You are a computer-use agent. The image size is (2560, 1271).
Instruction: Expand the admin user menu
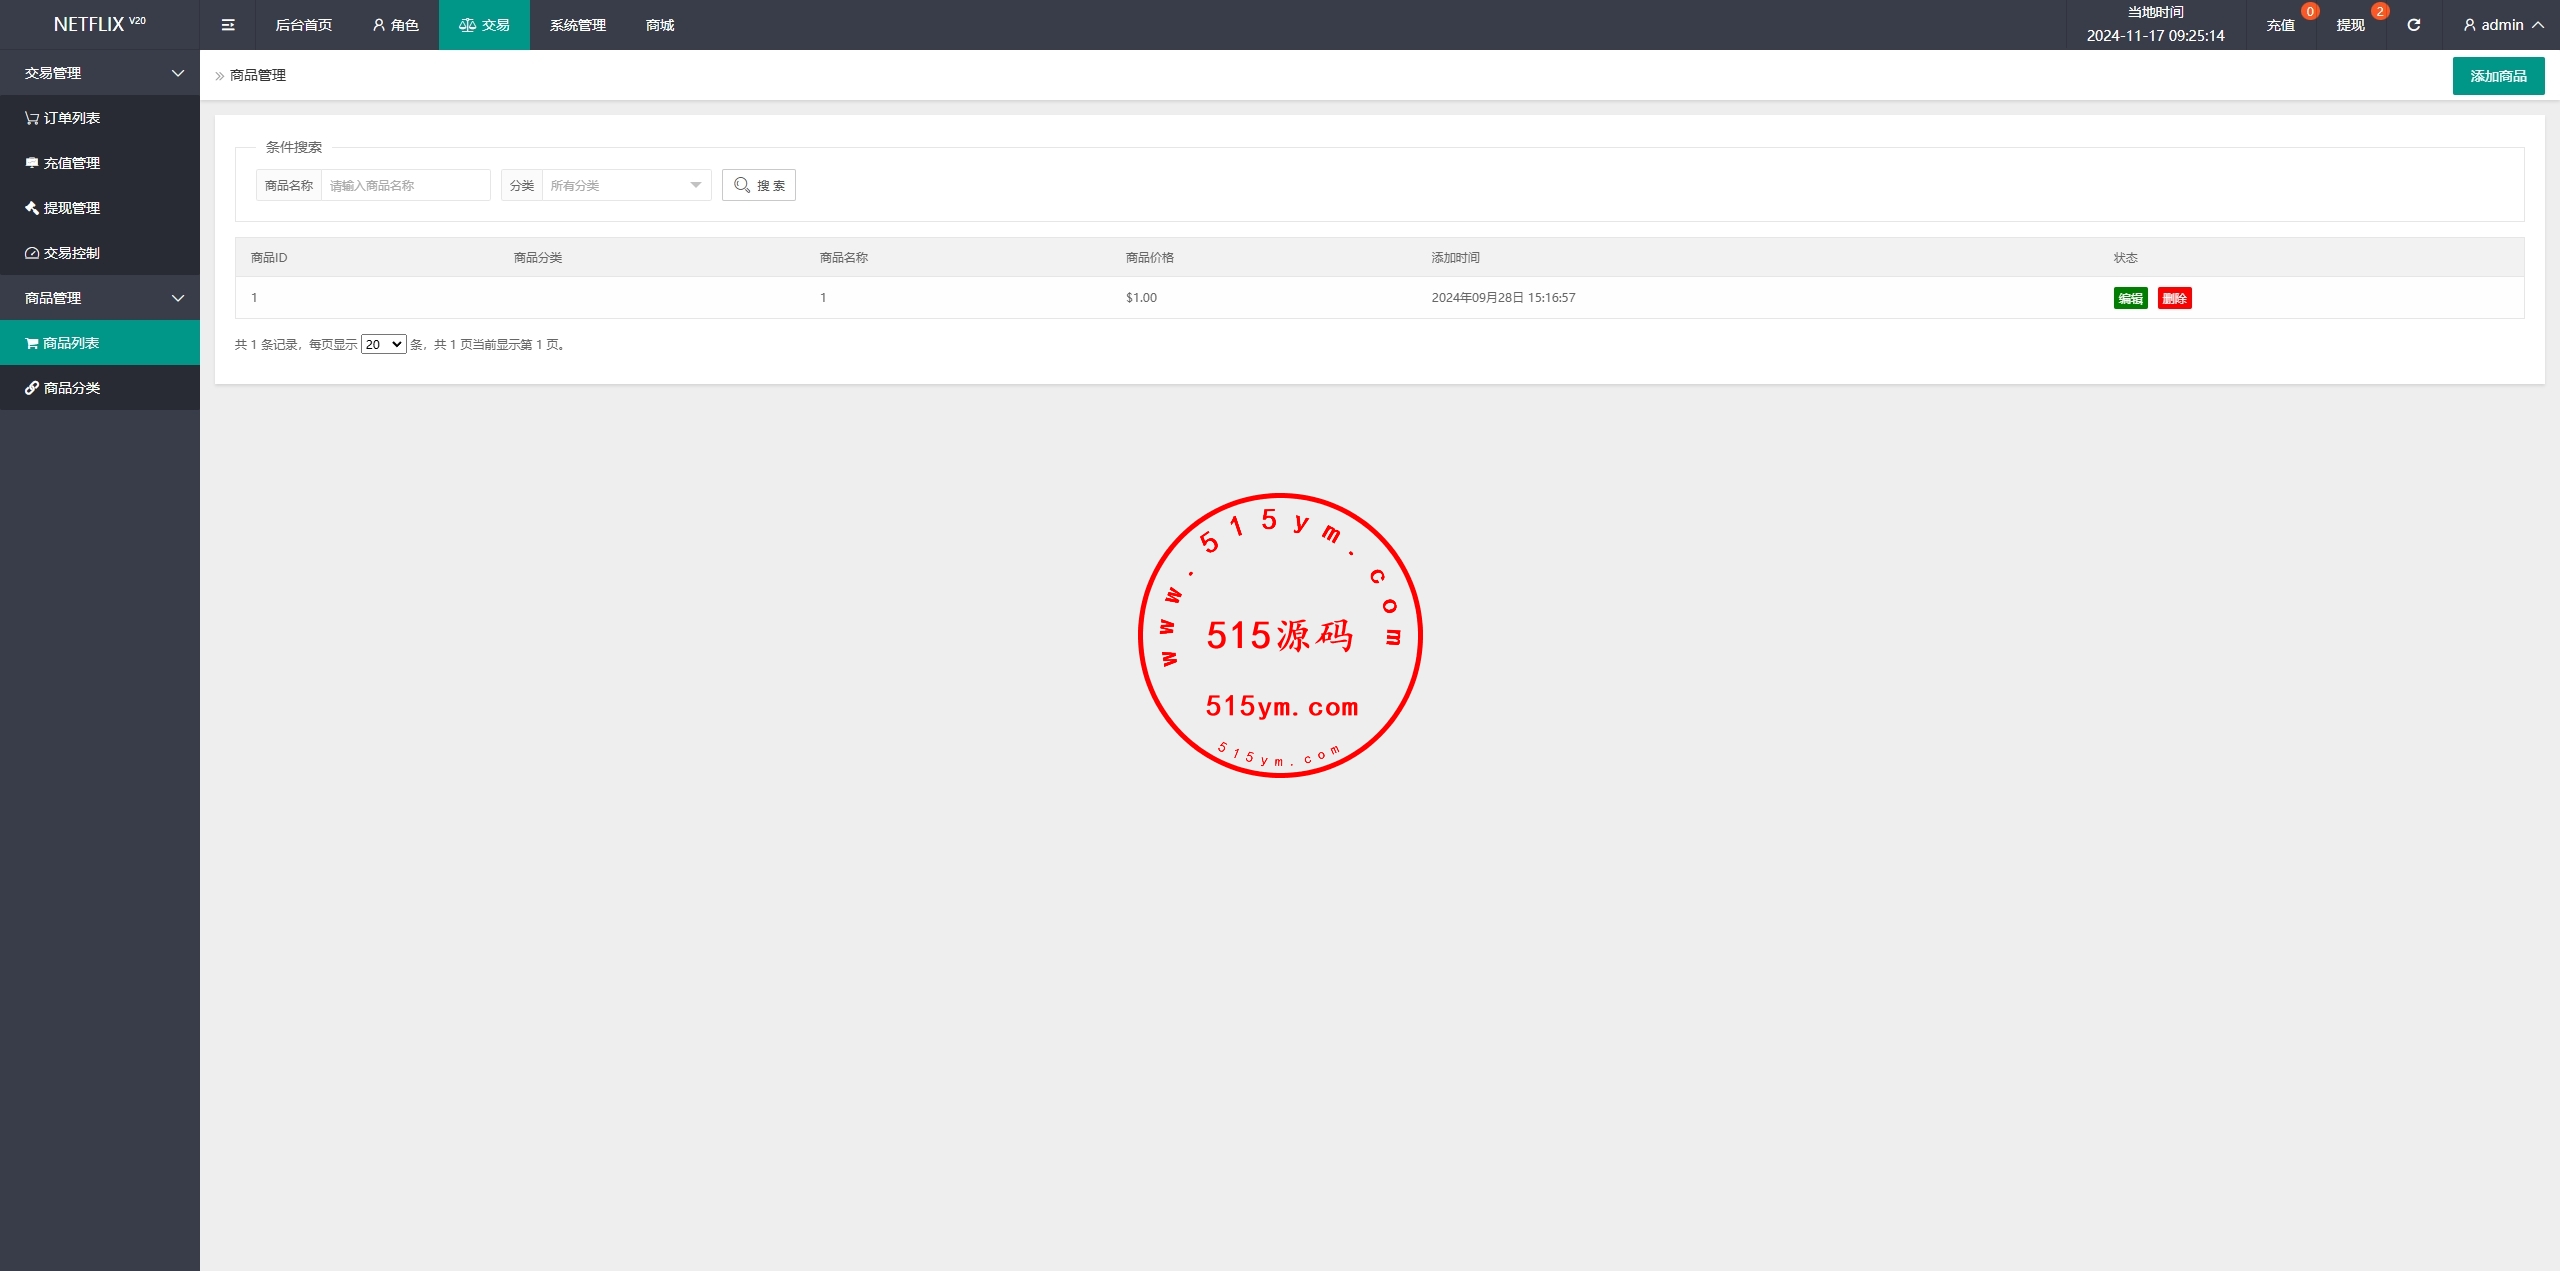2503,25
